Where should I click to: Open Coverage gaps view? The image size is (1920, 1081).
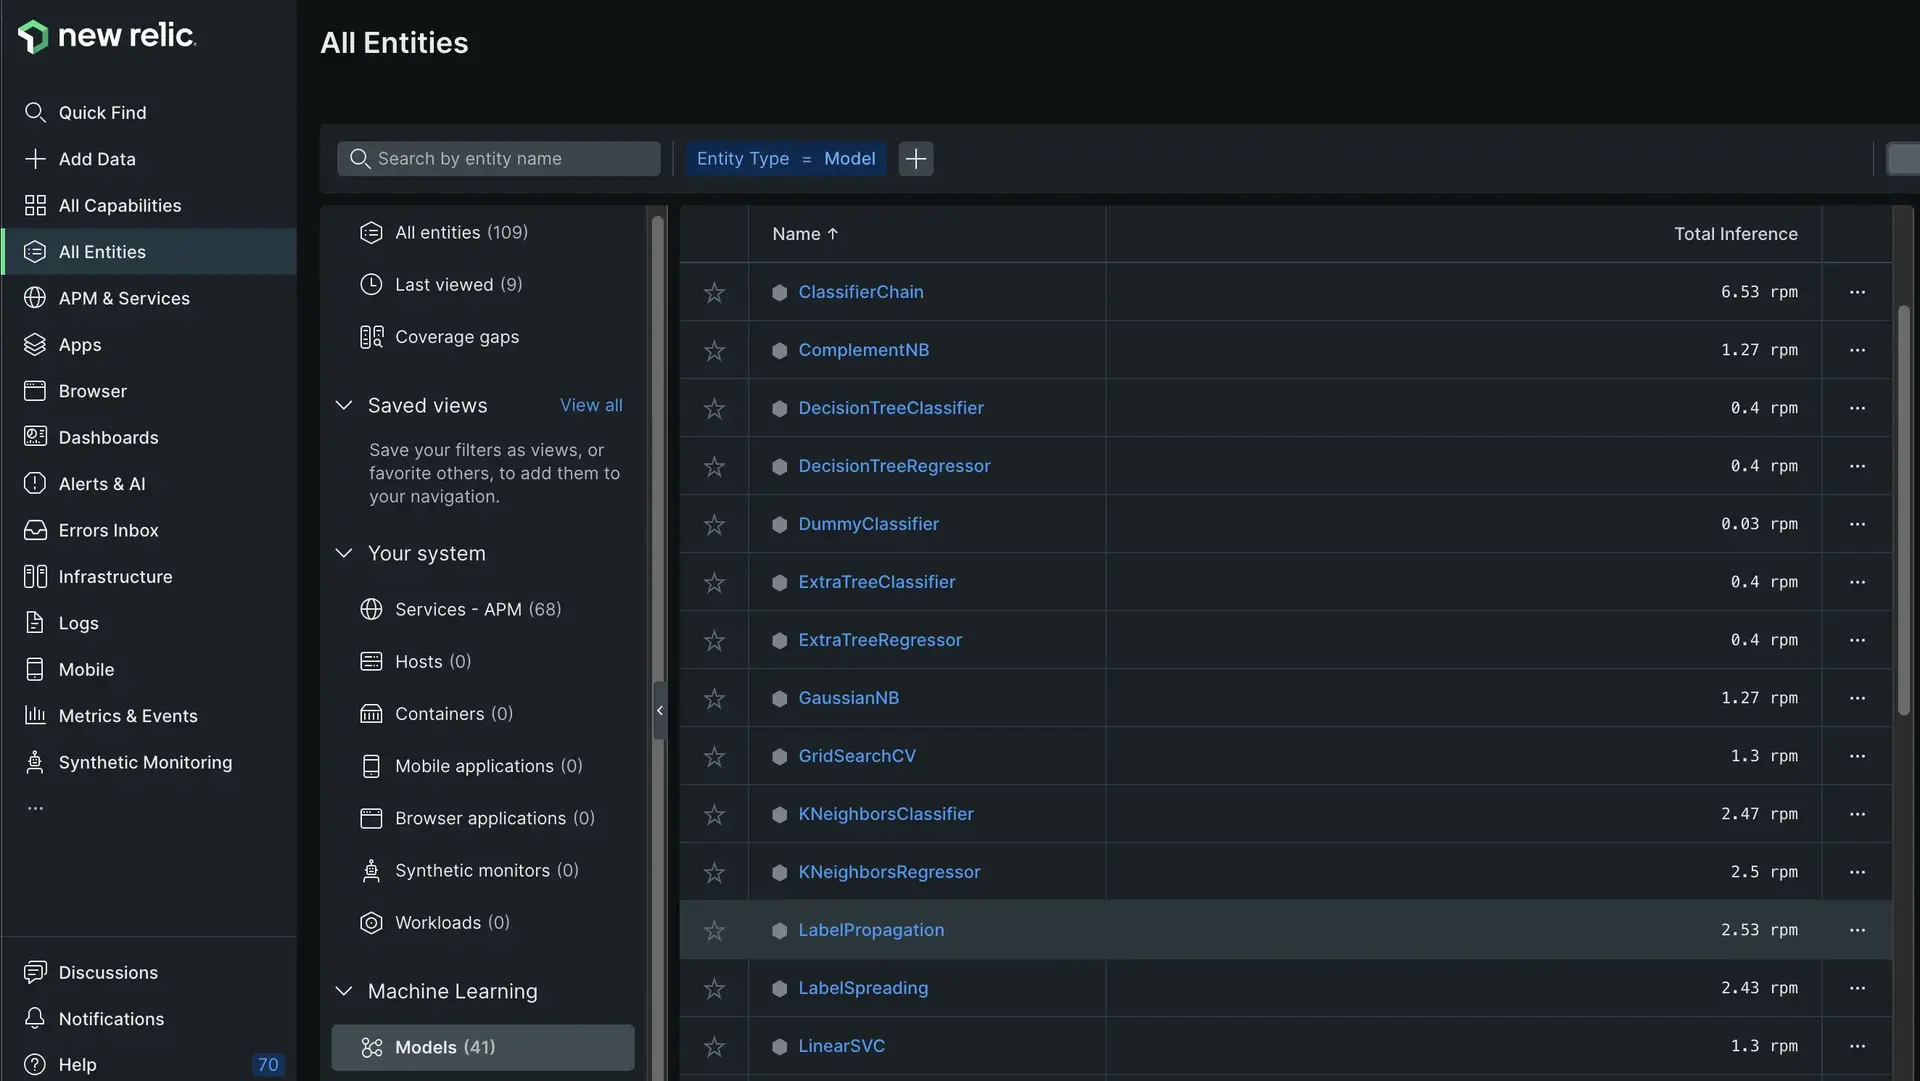click(x=456, y=338)
